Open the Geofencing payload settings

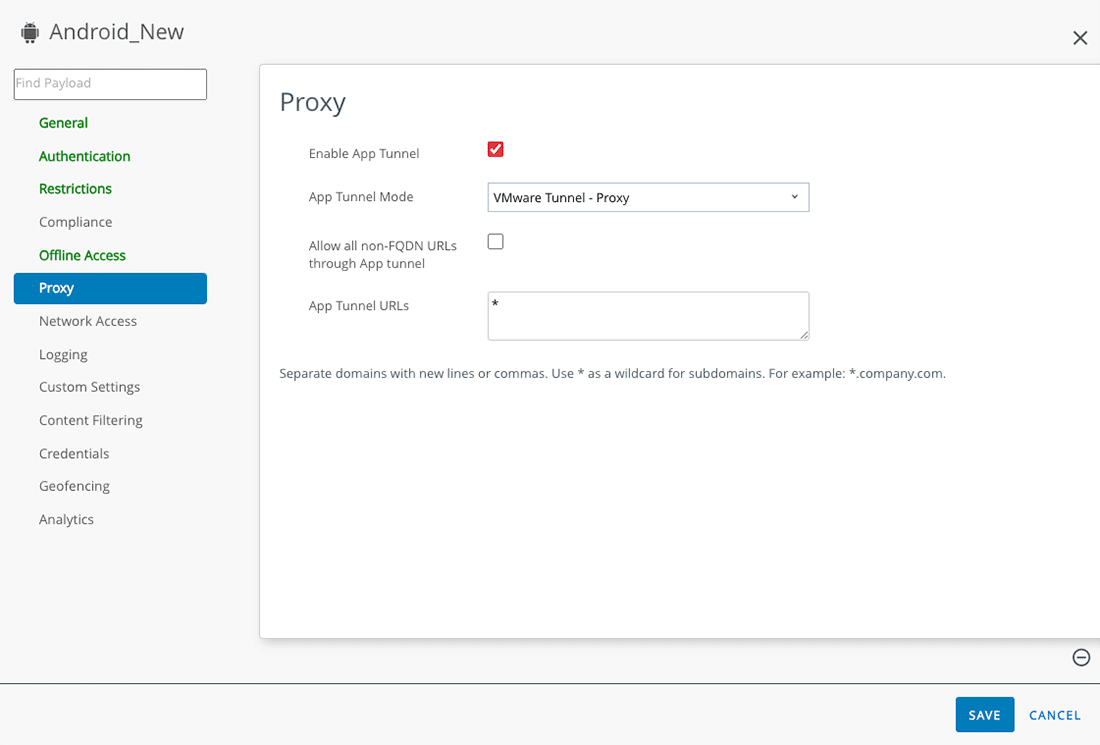tap(74, 486)
